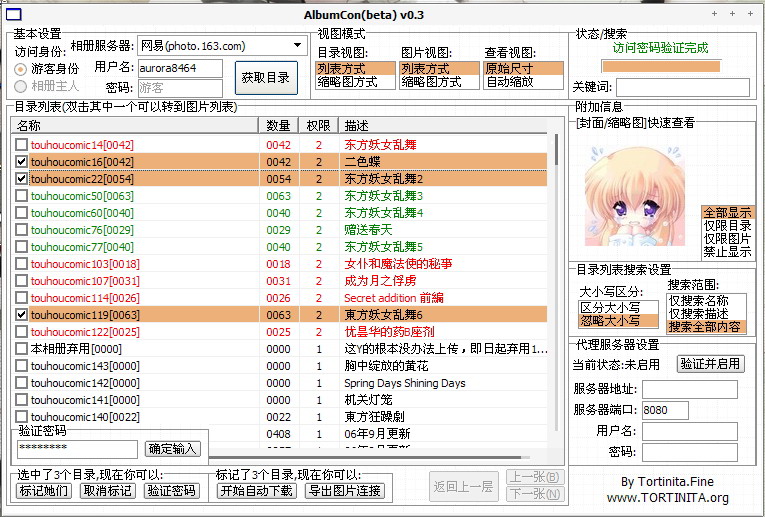
Task: Click the anime girl cover thumbnail
Action: (x=634, y=196)
